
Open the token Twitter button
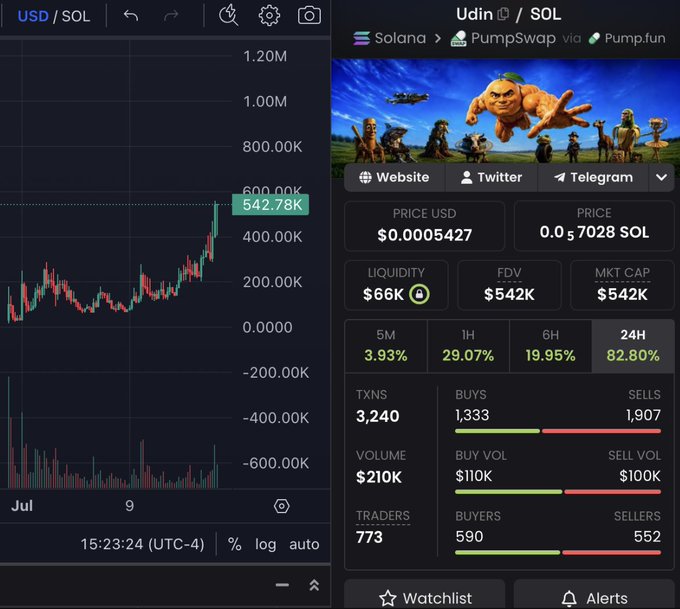pos(491,177)
